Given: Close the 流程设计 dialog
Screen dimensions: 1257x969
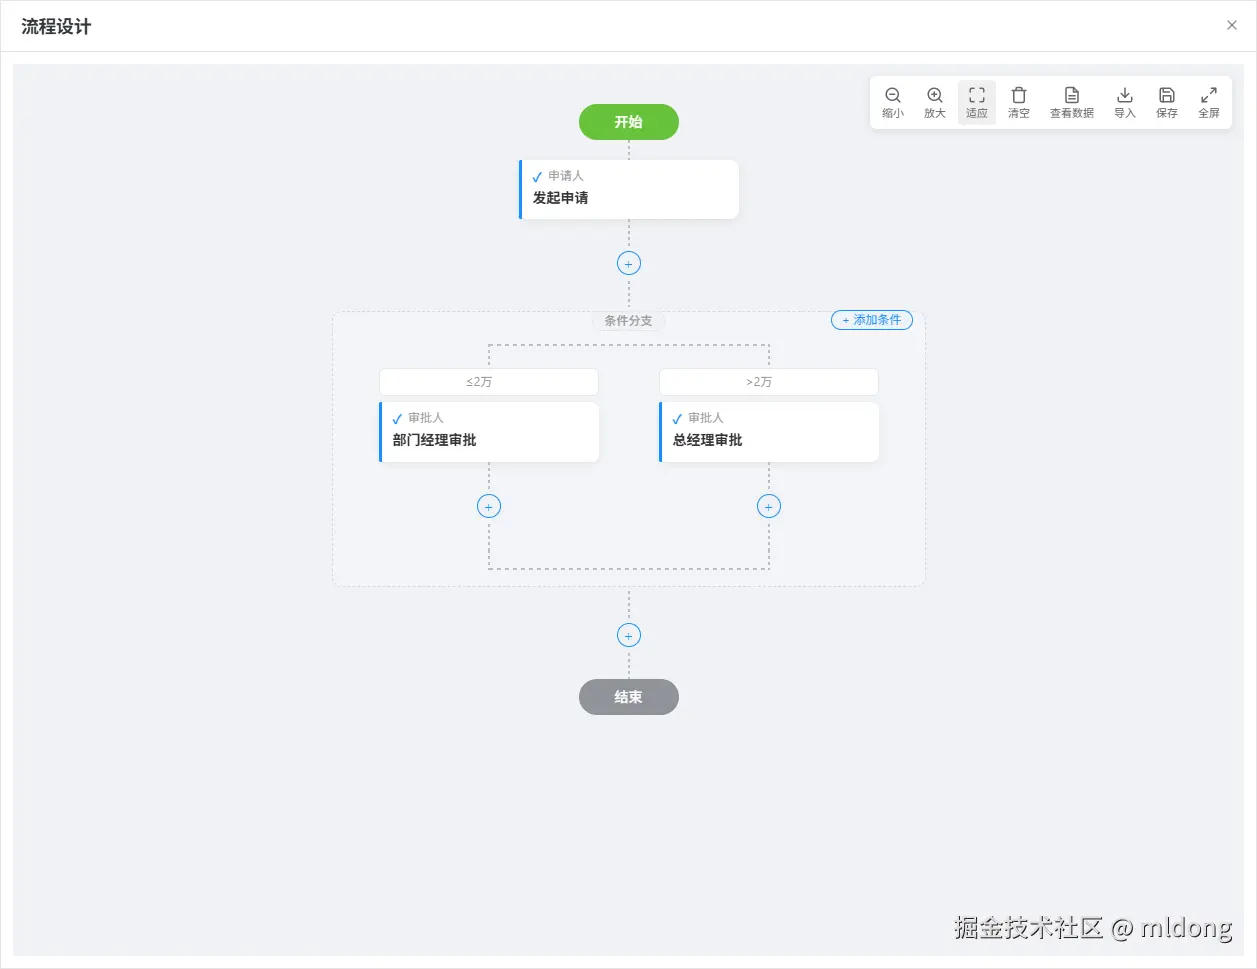Looking at the screenshot, I should (x=1232, y=26).
